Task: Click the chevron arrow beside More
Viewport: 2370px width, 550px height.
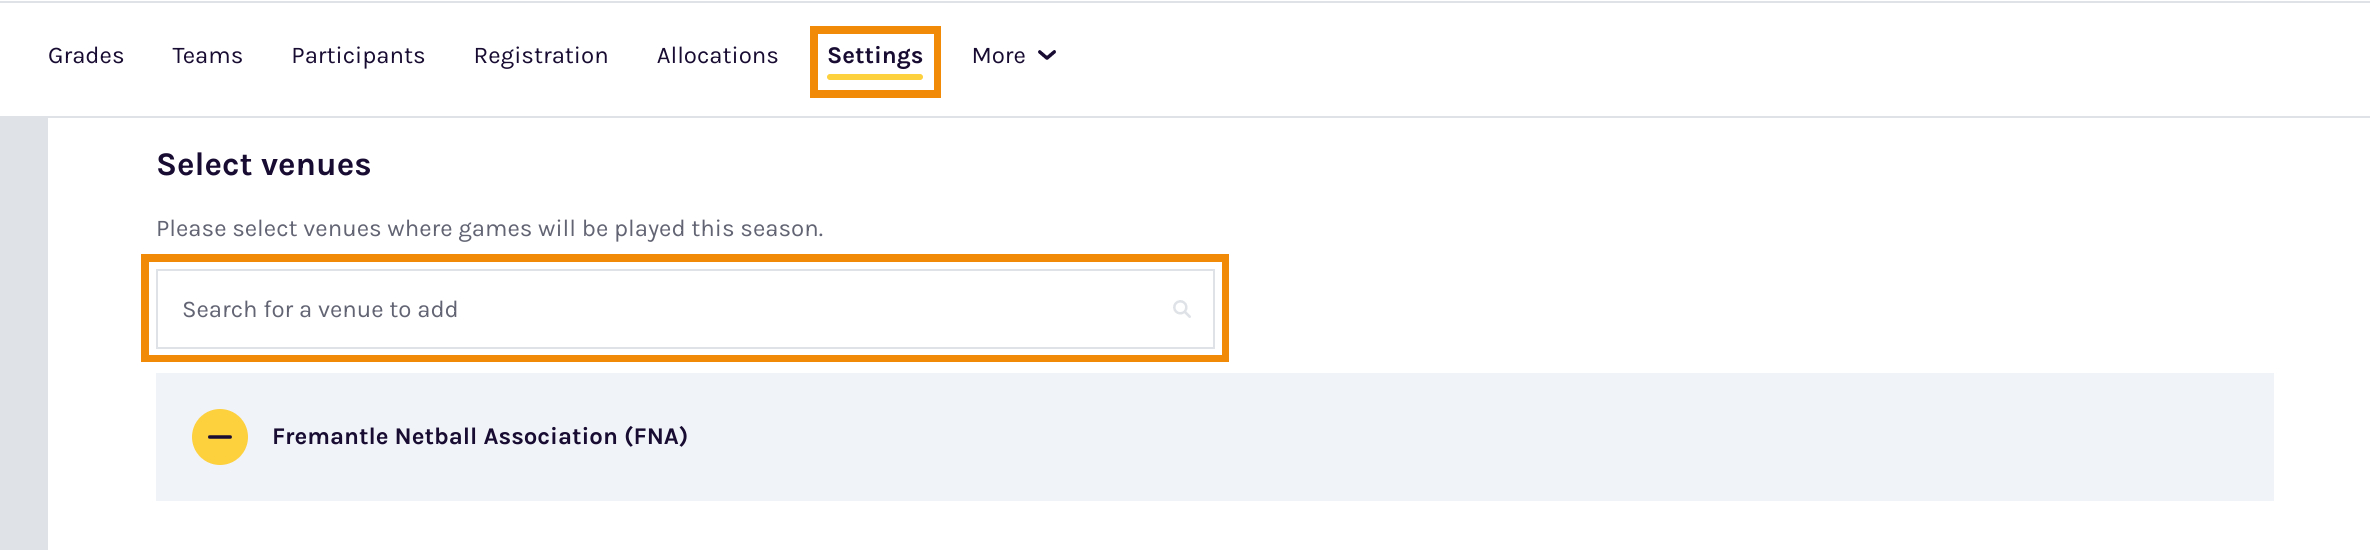Action: point(1047,55)
